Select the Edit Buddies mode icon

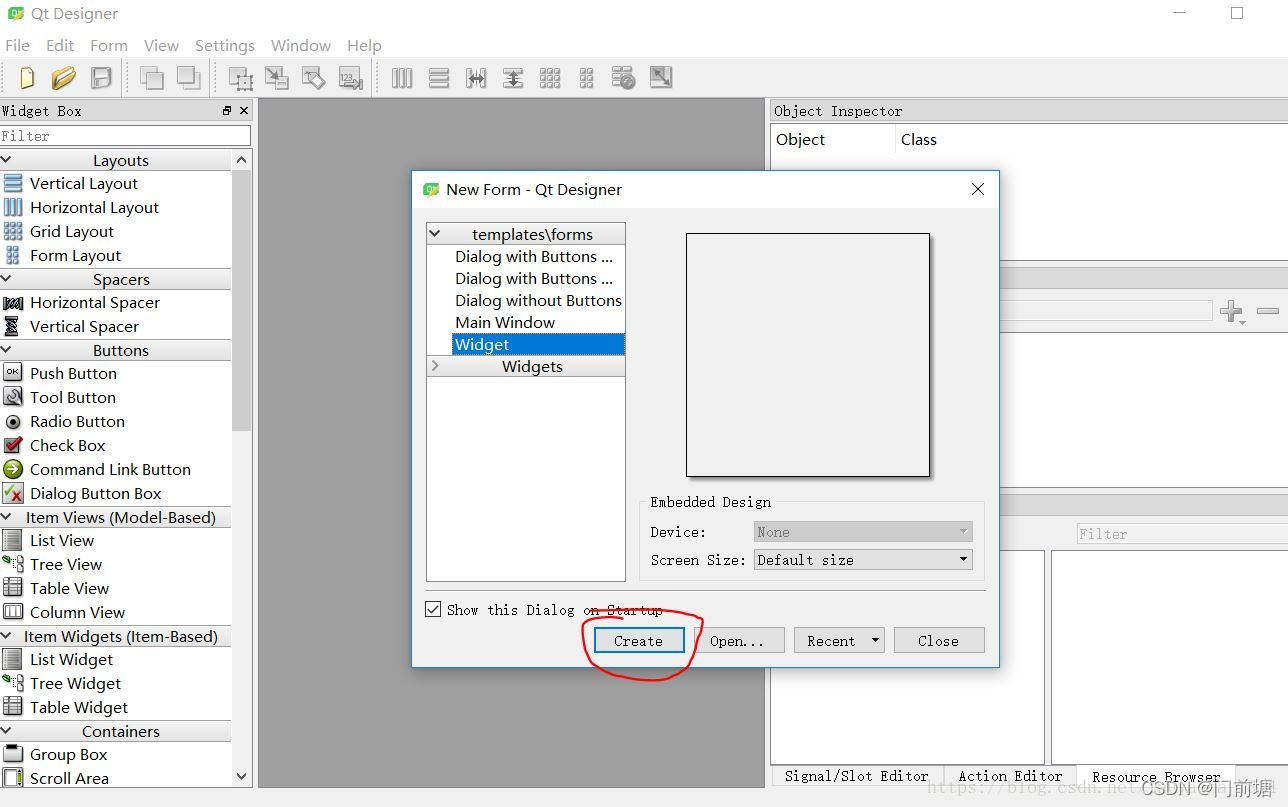pos(313,77)
